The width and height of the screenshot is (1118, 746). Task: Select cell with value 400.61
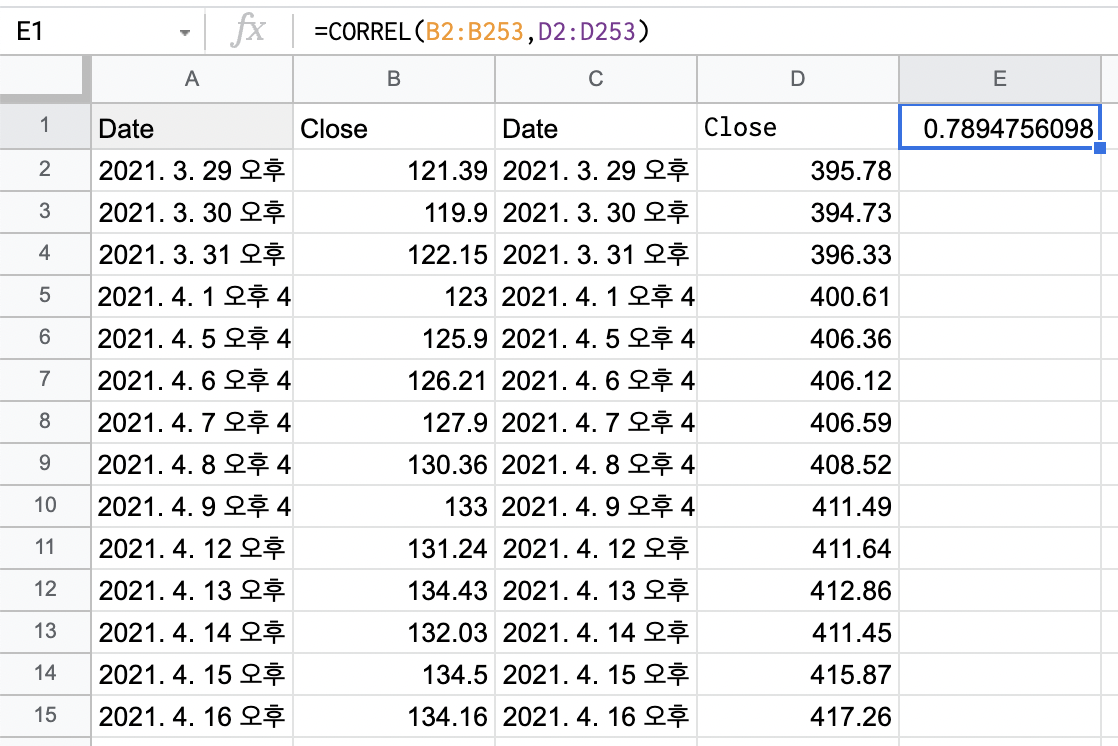797,297
